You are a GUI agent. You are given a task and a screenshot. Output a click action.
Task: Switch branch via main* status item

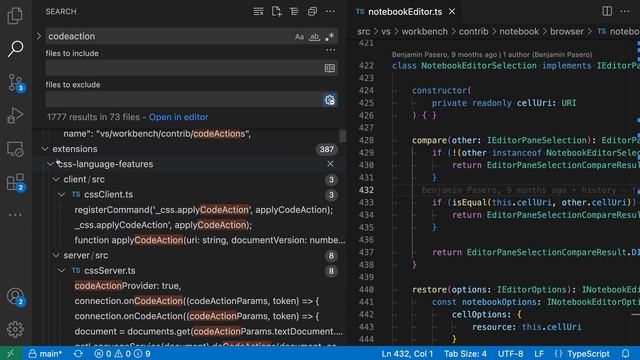click(45, 353)
